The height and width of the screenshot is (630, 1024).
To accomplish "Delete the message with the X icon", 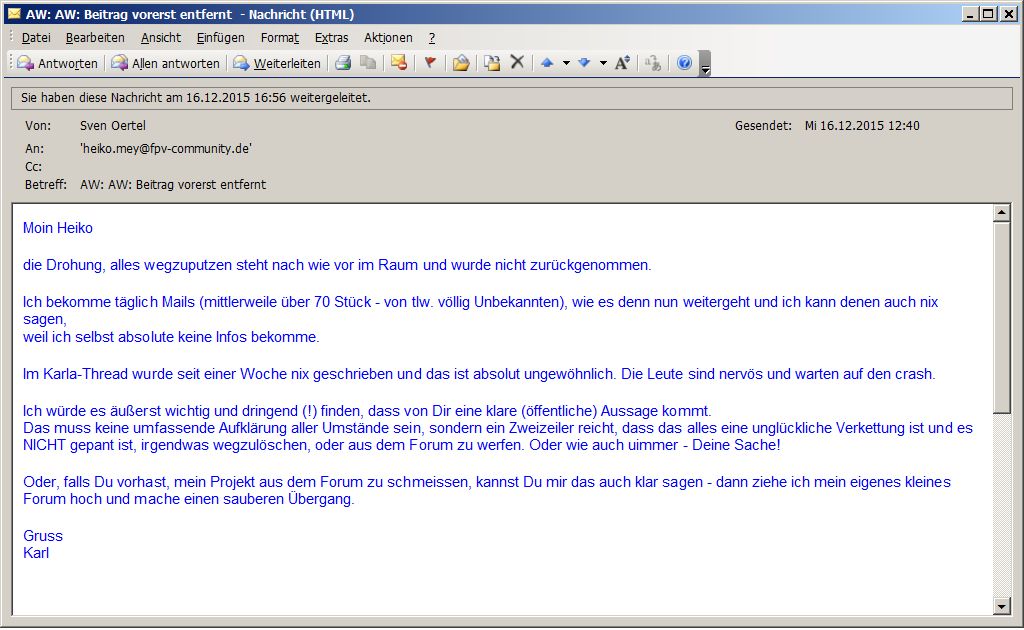I will (x=517, y=63).
